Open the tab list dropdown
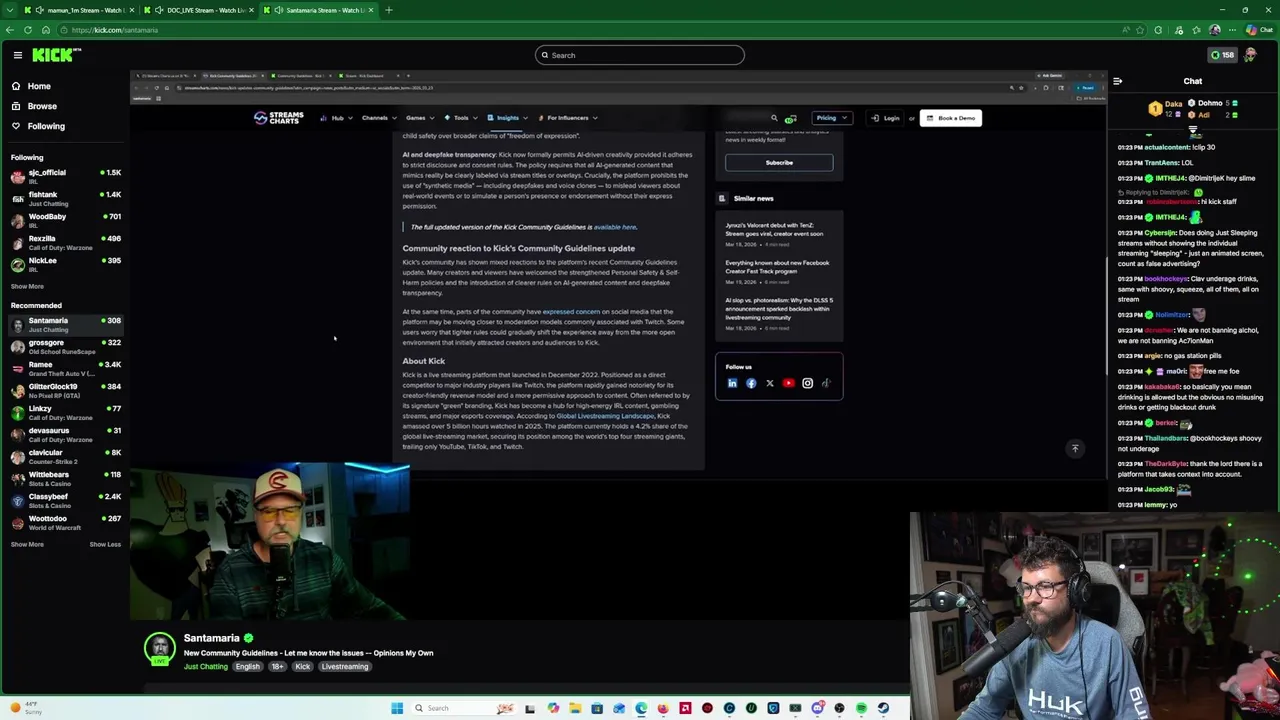The width and height of the screenshot is (1280, 720). coord(10,10)
